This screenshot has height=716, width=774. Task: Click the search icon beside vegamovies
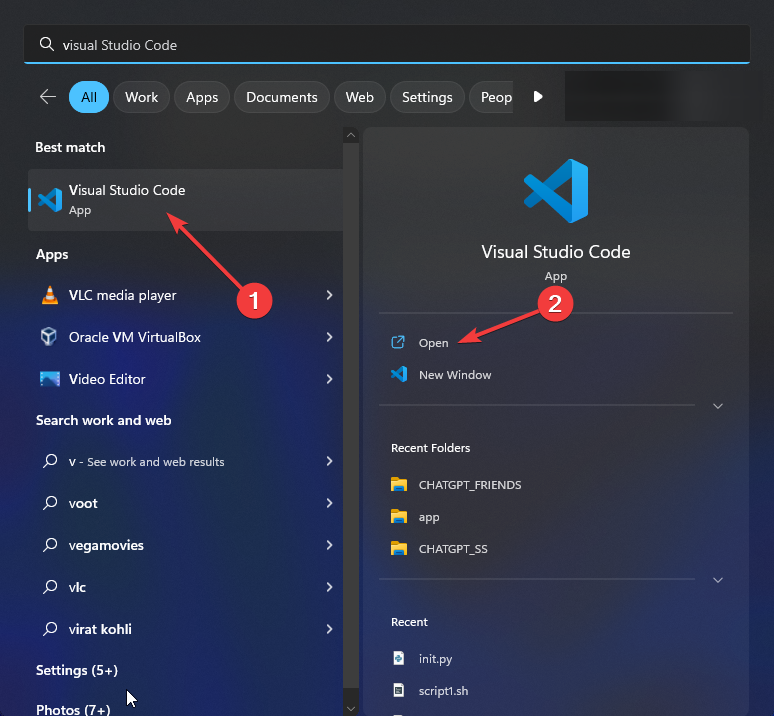[x=50, y=545]
